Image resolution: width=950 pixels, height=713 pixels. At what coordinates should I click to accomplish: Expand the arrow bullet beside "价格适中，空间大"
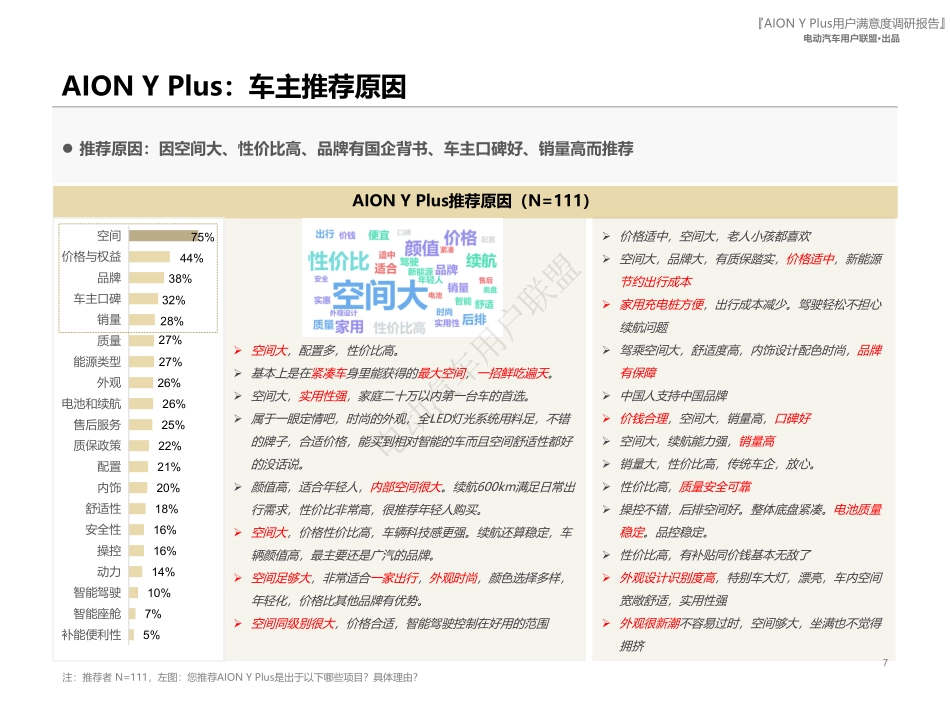pyautogui.click(x=608, y=236)
